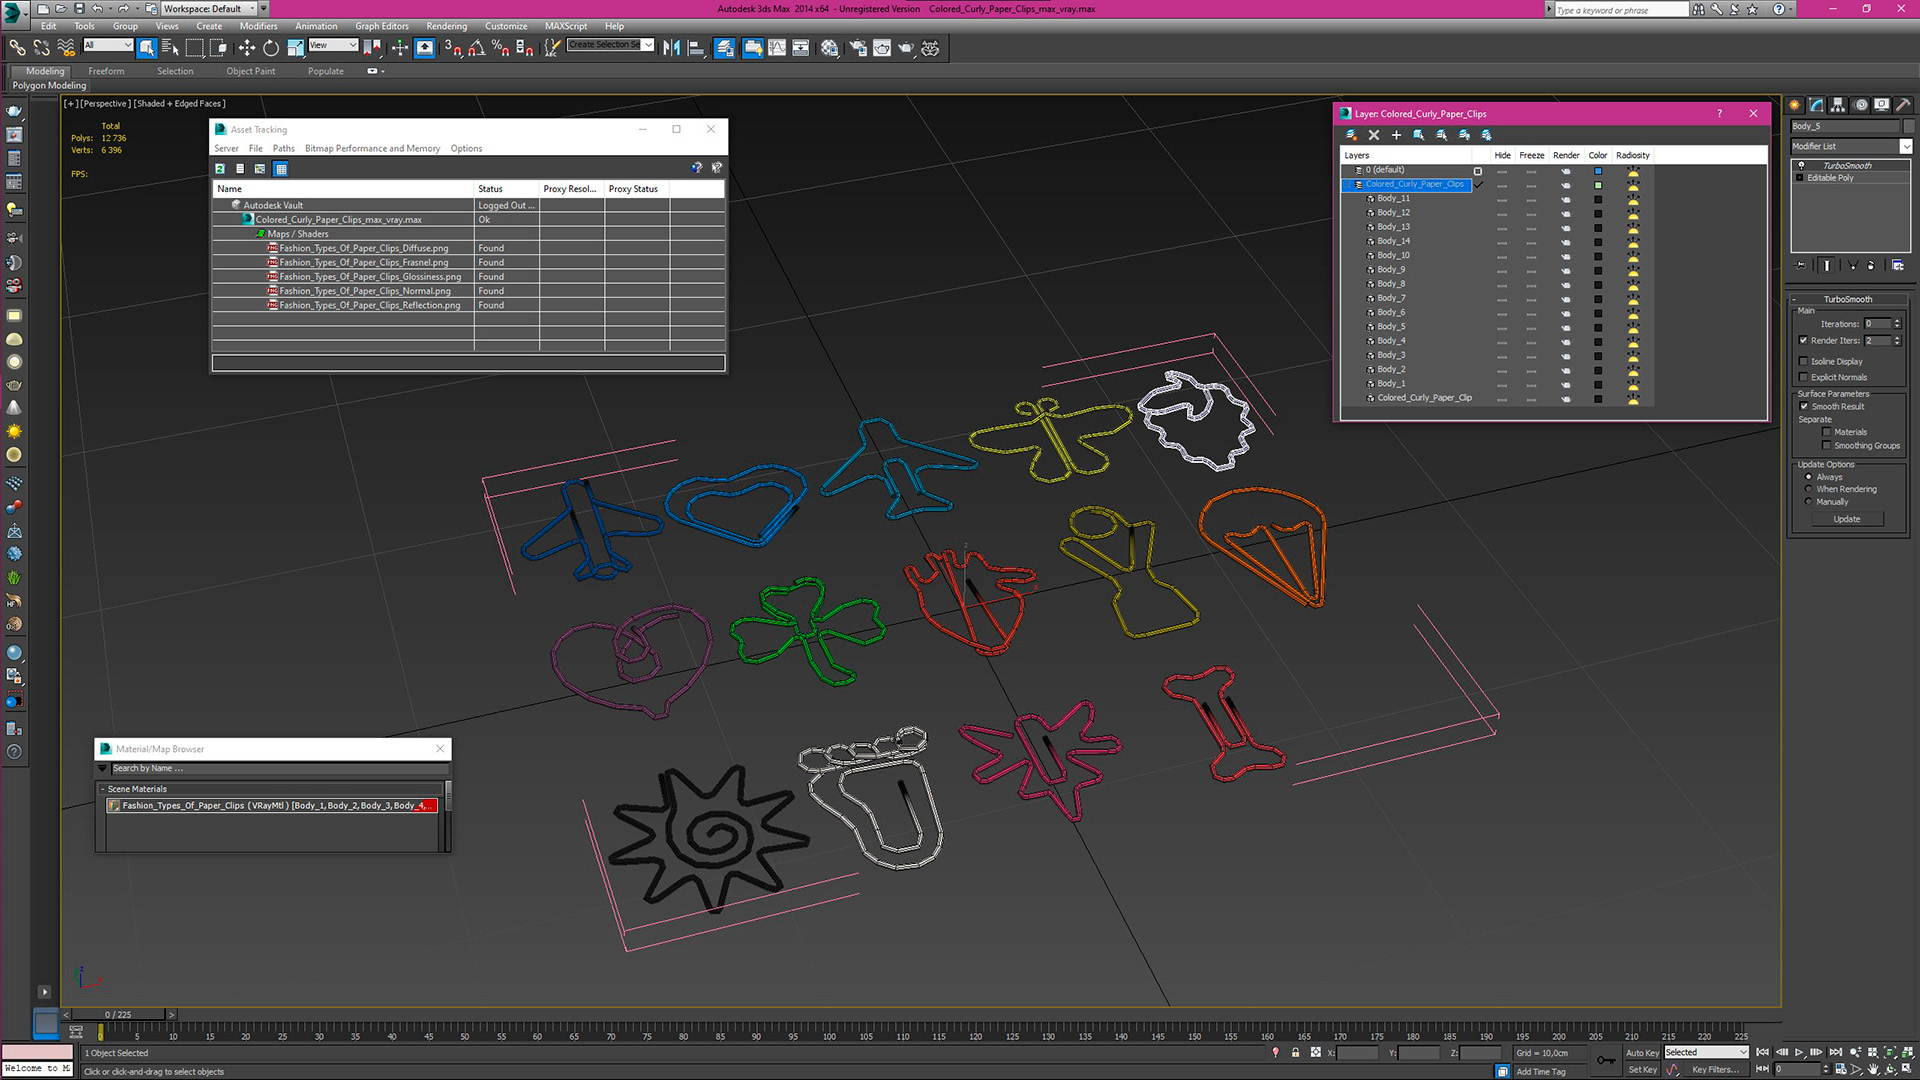The image size is (1920, 1080).
Task: Choose the Select and Move tool
Action: coord(247,48)
